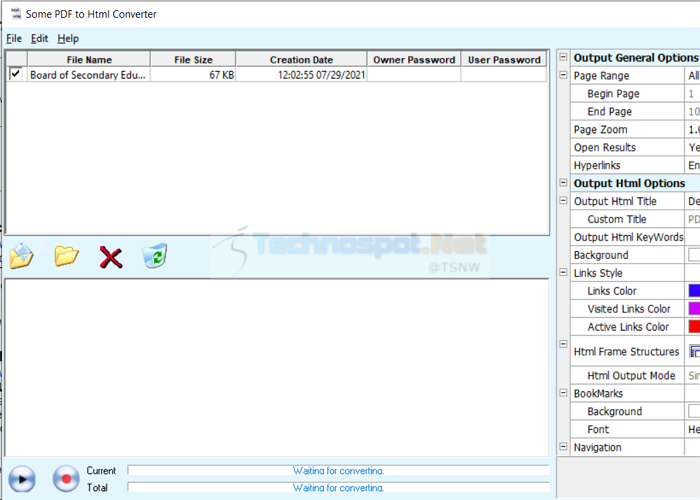Click the empty log output pane
The width and height of the screenshot is (700, 500).
pyautogui.click(x=276, y=367)
